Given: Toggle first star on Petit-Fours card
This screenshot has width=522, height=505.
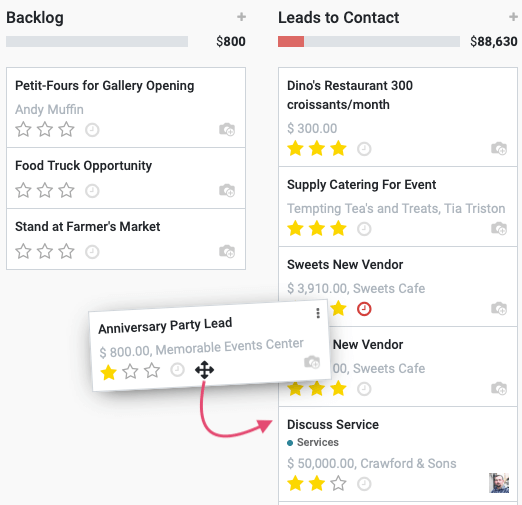Looking at the screenshot, I should tap(23, 129).
